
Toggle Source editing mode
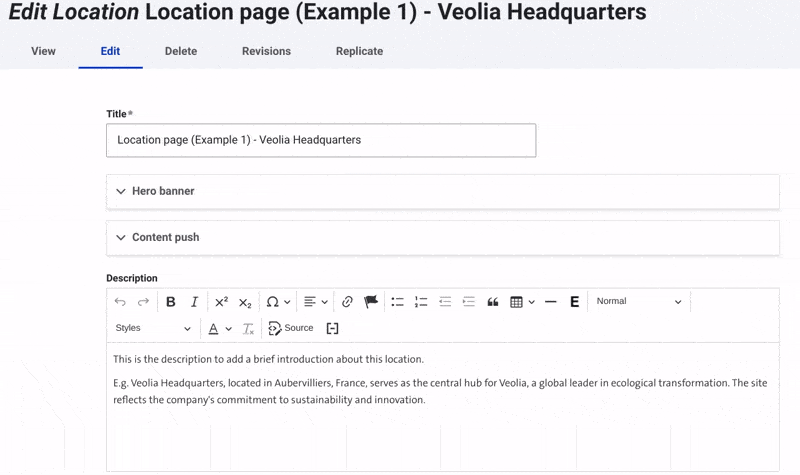click(291, 328)
